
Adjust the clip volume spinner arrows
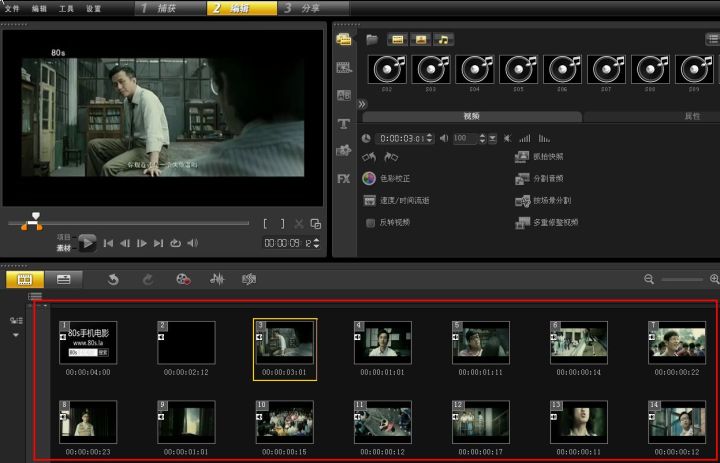(482, 138)
